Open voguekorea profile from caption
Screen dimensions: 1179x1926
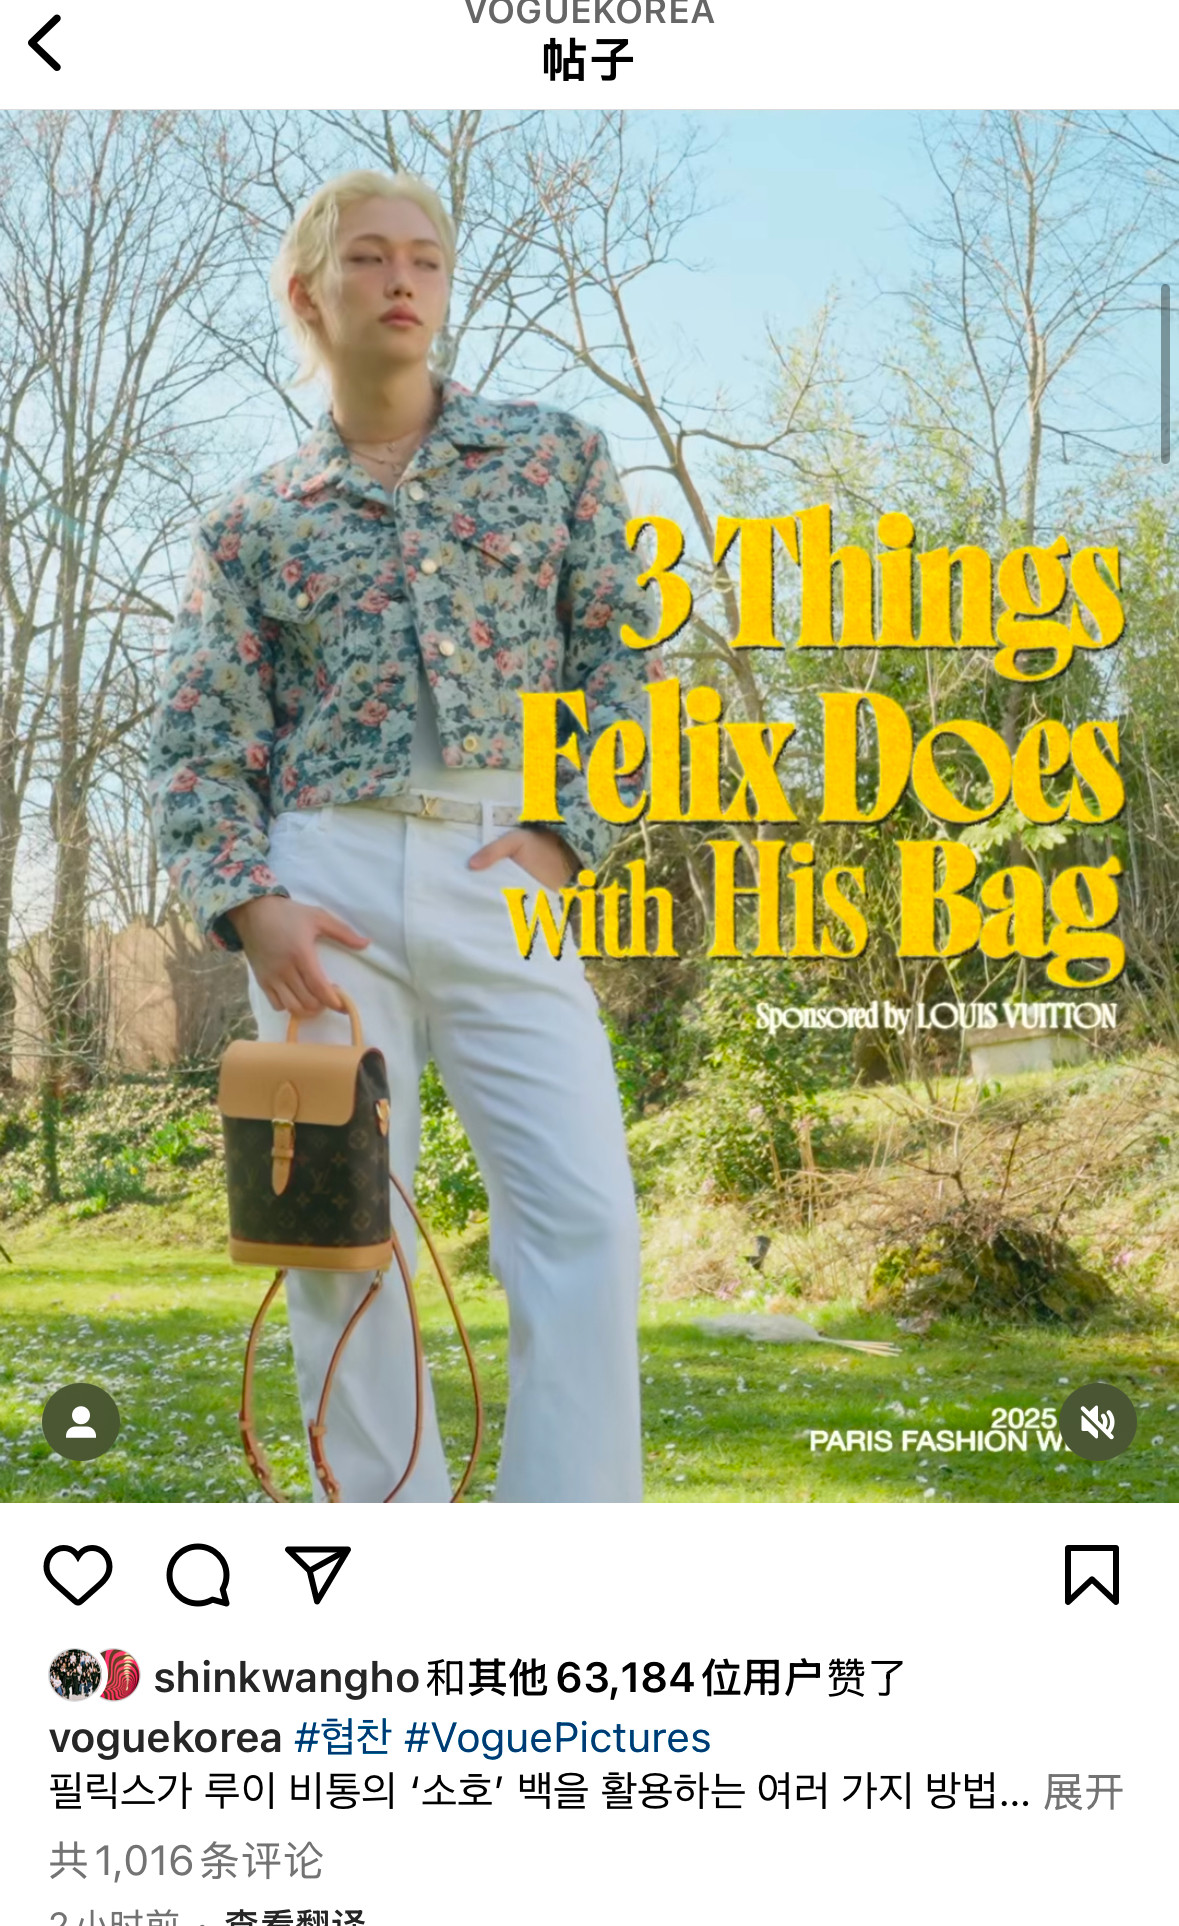click(x=166, y=1737)
